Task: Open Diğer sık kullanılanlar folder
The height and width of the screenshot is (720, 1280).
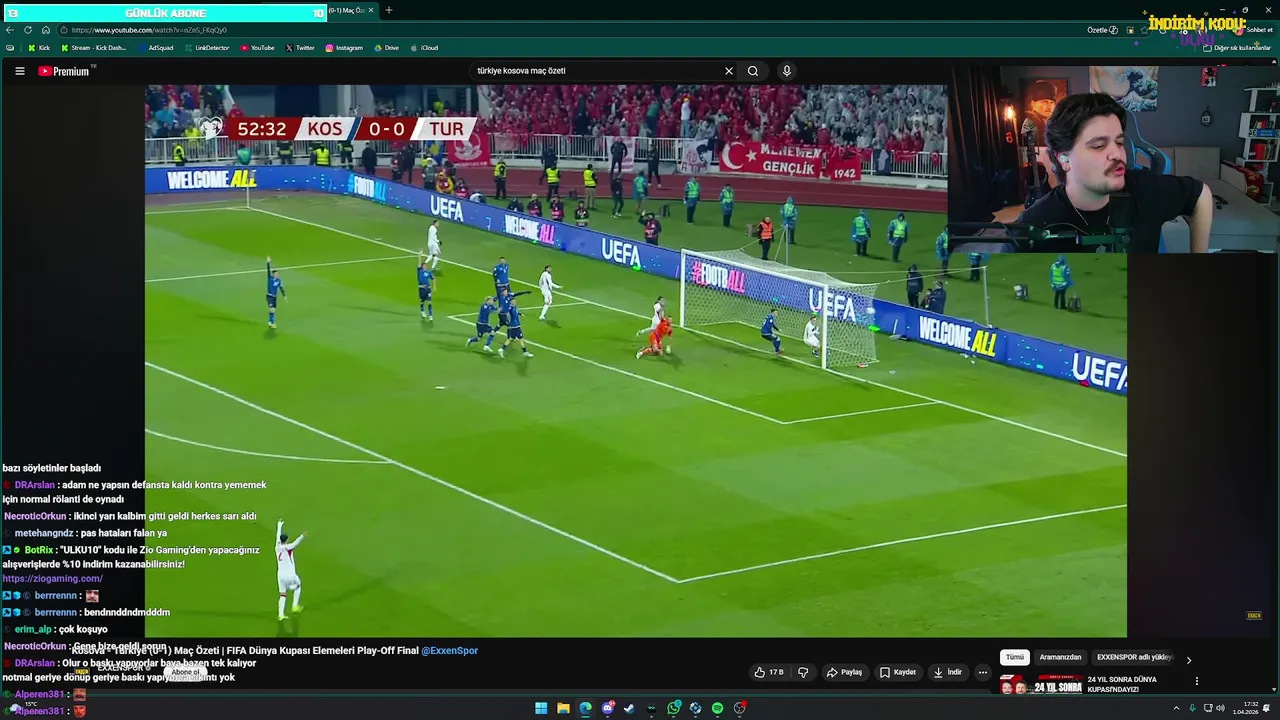Action: click(x=1237, y=48)
